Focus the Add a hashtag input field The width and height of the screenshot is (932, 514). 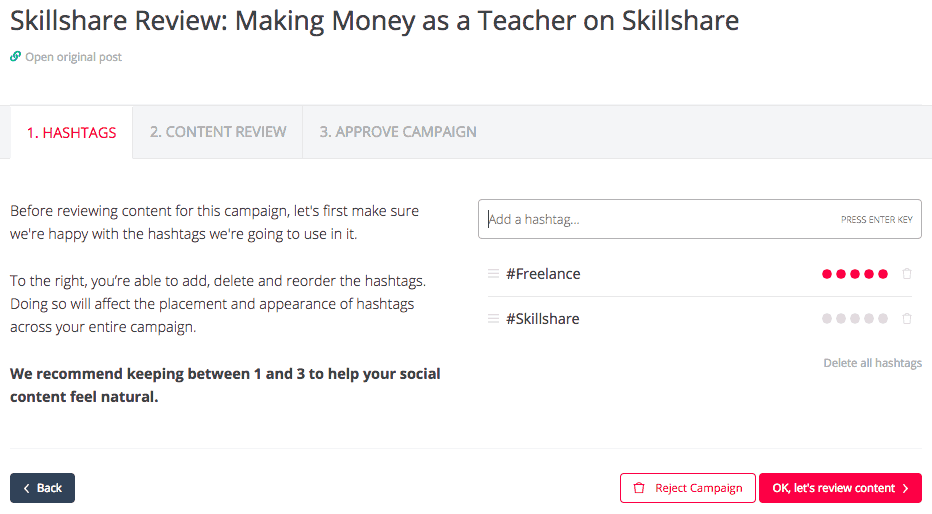(700, 219)
